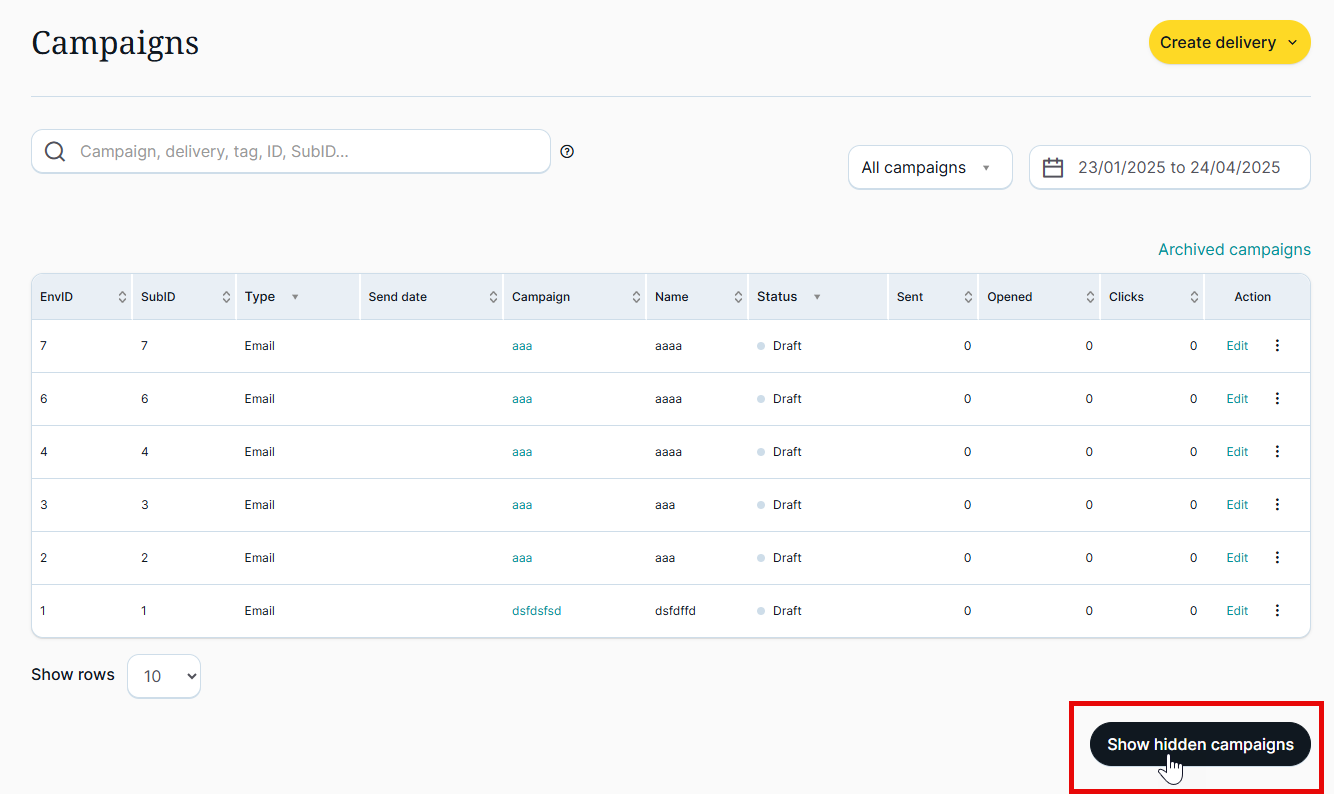Open the three-dot menu for EnvID 7

[1277, 346]
